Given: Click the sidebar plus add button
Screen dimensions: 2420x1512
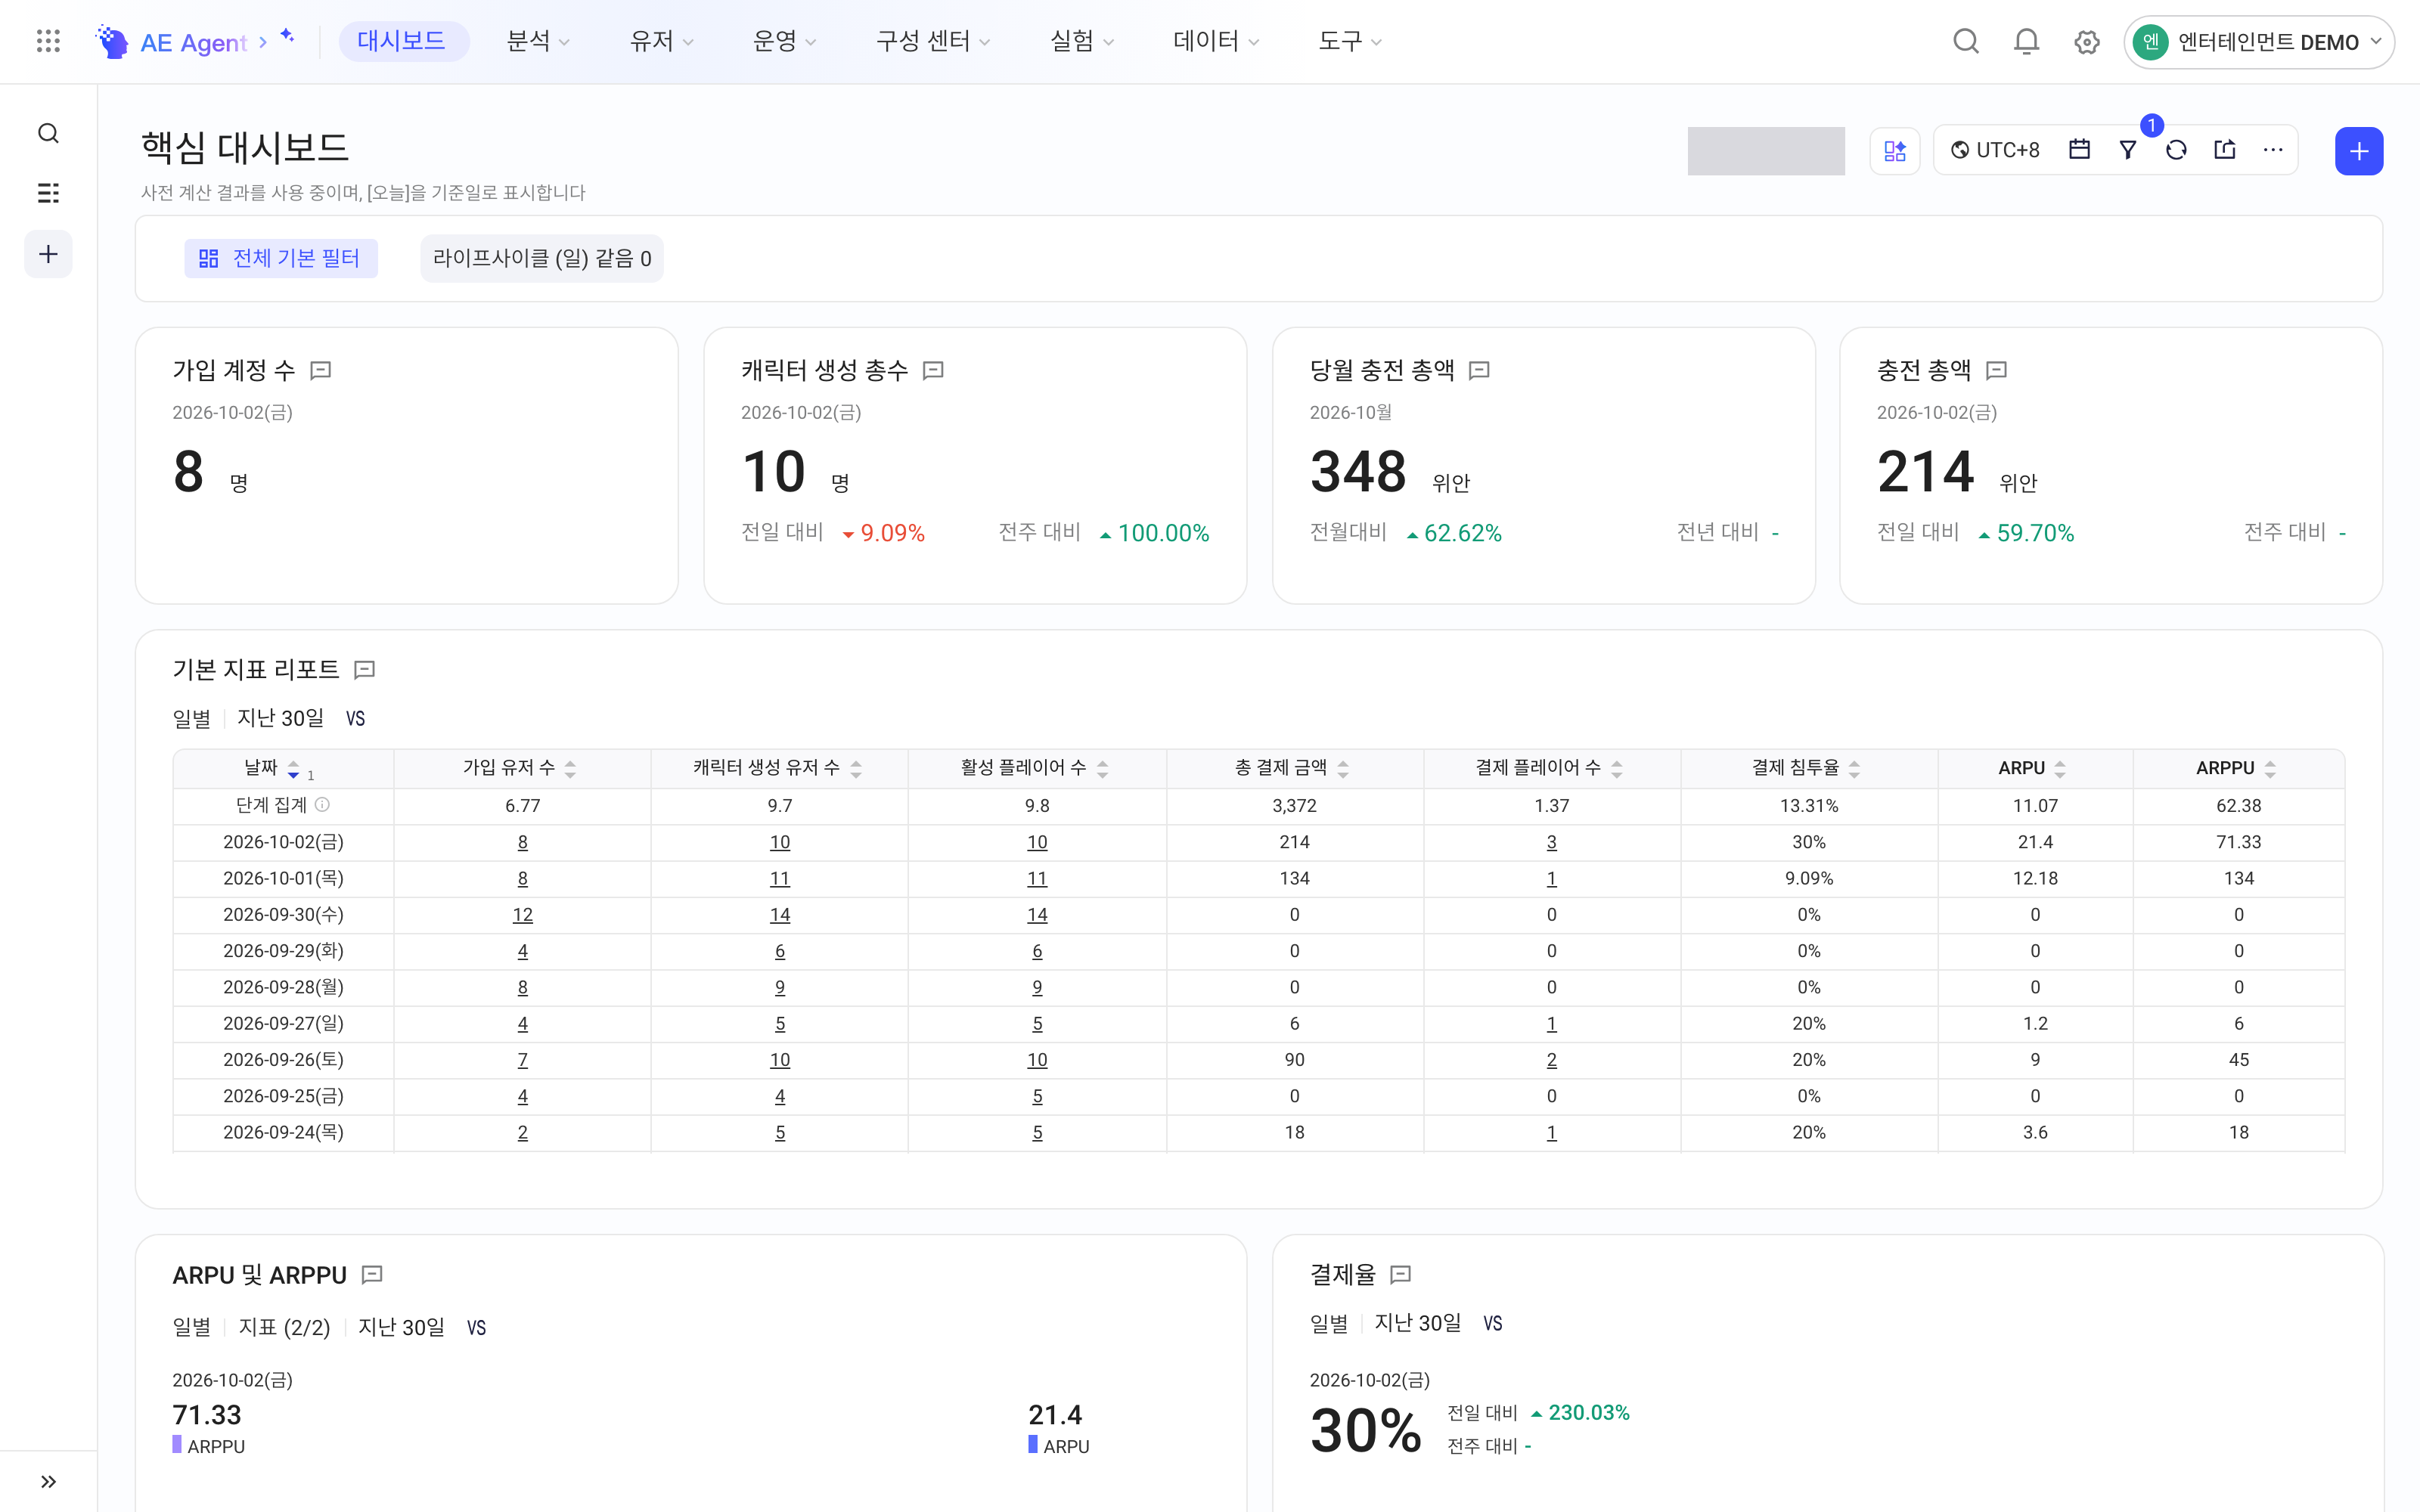Looking at the screenshot, I should click(48, 254).
